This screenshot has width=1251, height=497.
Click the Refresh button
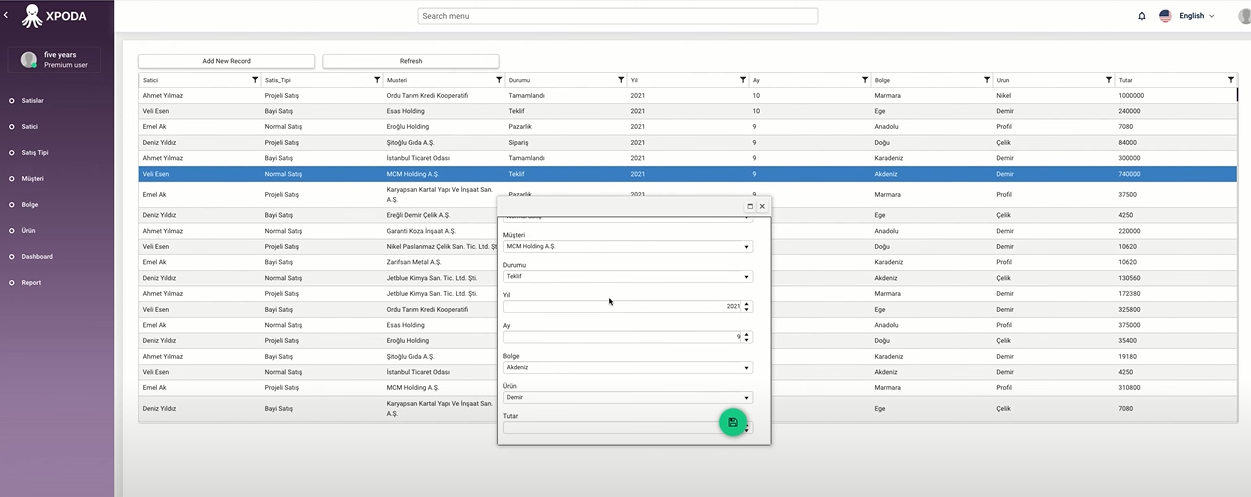pos(411,61)
